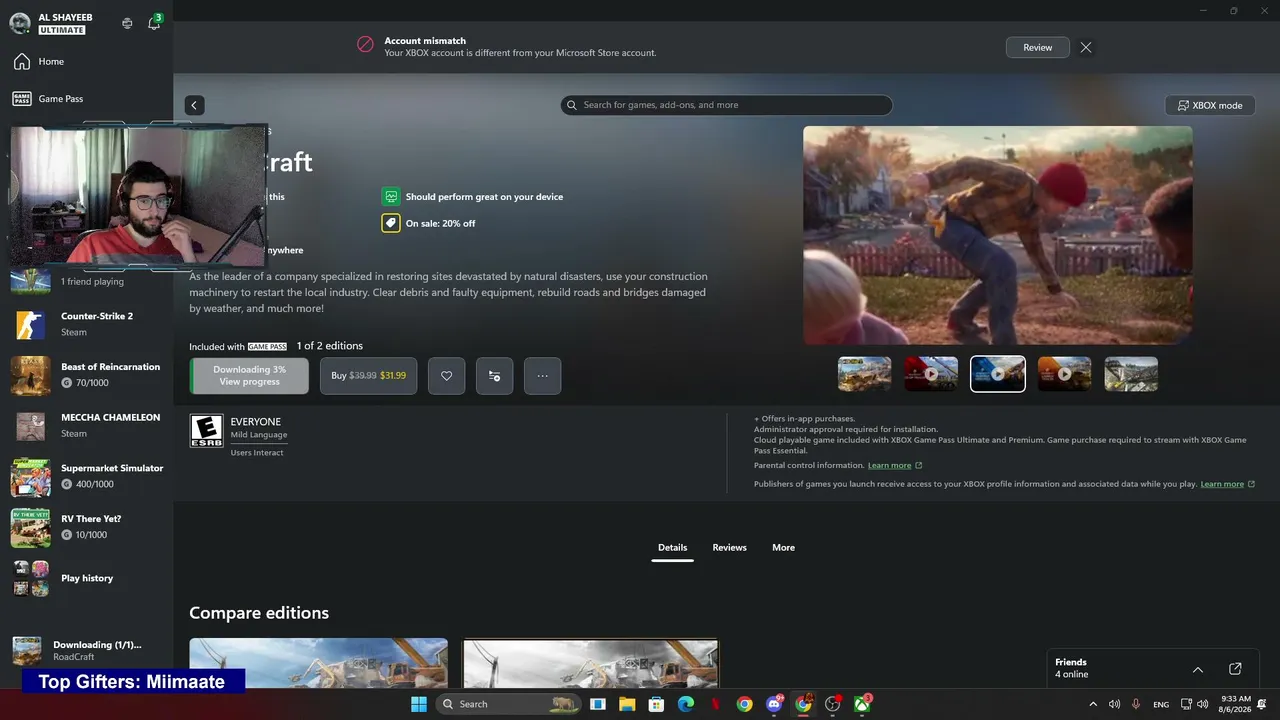Play the large trailer preview

pyautogui.click(x=998, y=235)
